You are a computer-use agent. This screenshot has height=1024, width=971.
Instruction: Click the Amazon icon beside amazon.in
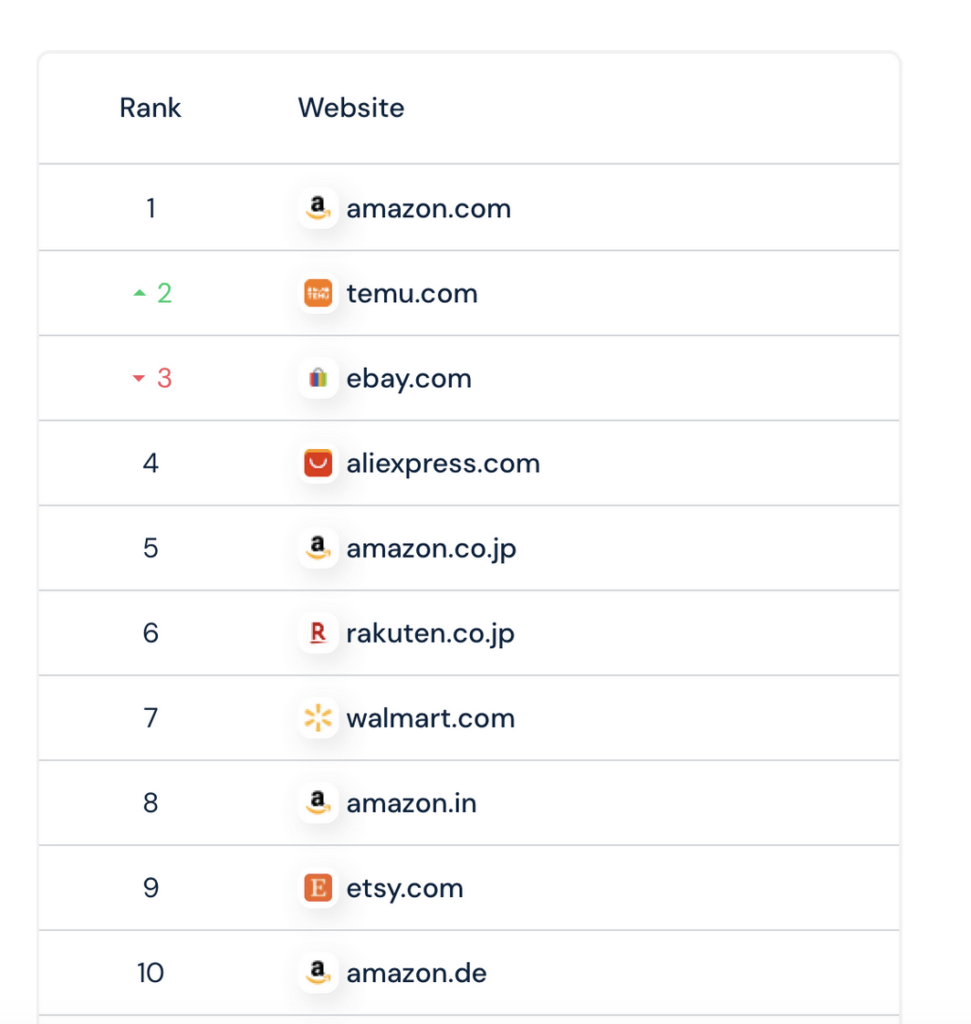318,803
